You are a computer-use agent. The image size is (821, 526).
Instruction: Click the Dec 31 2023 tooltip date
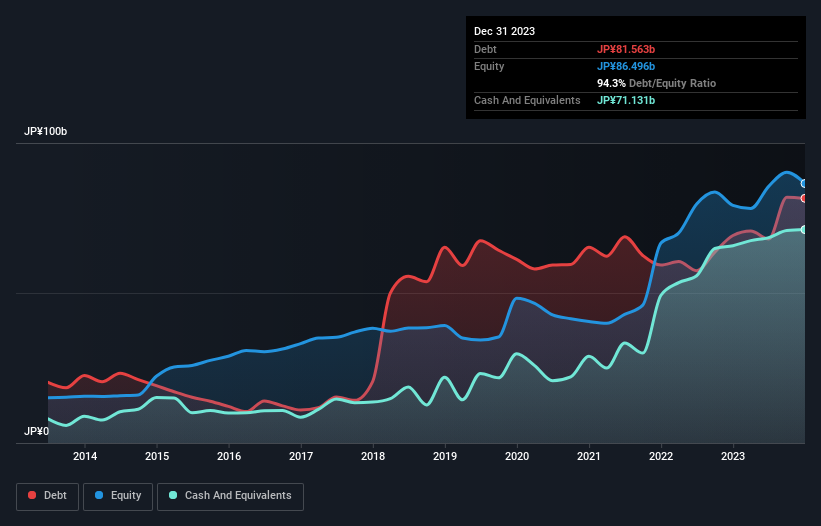tap(504, 31)
